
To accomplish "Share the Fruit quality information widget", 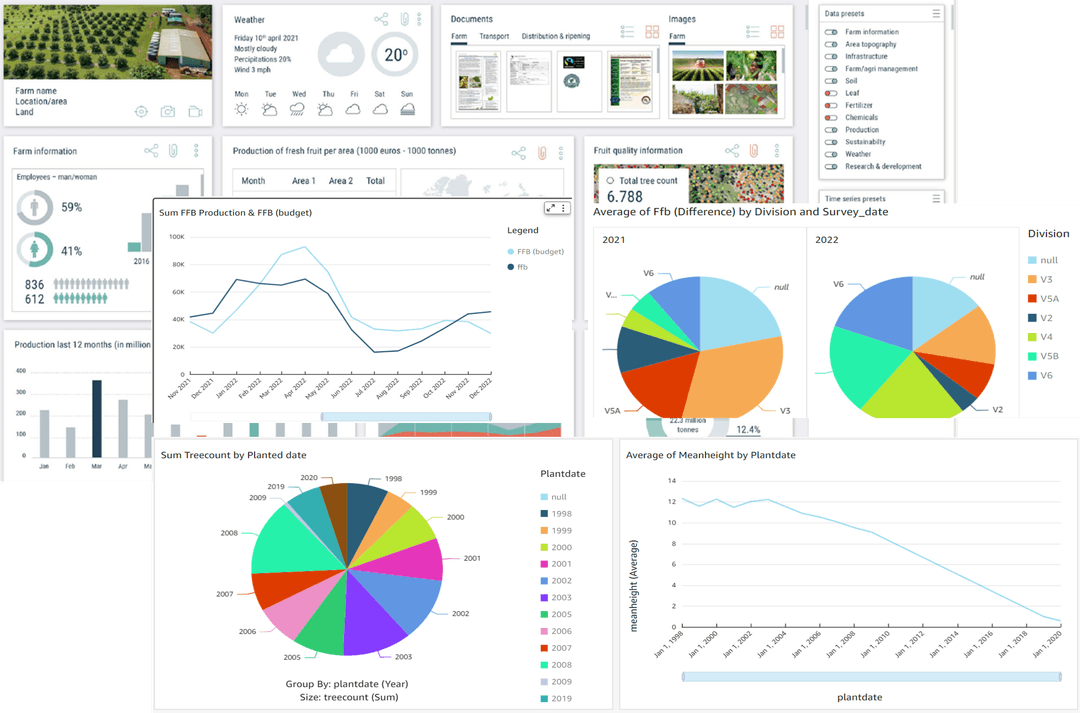I will click(732, 151).
